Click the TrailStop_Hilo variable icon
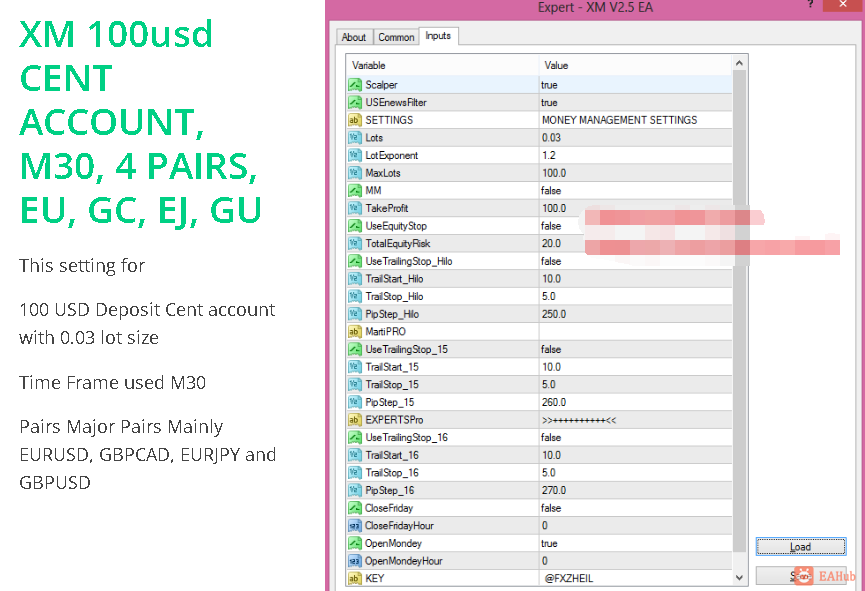The width and height of the screenshot is (865, 591). [x=355, y=297]
